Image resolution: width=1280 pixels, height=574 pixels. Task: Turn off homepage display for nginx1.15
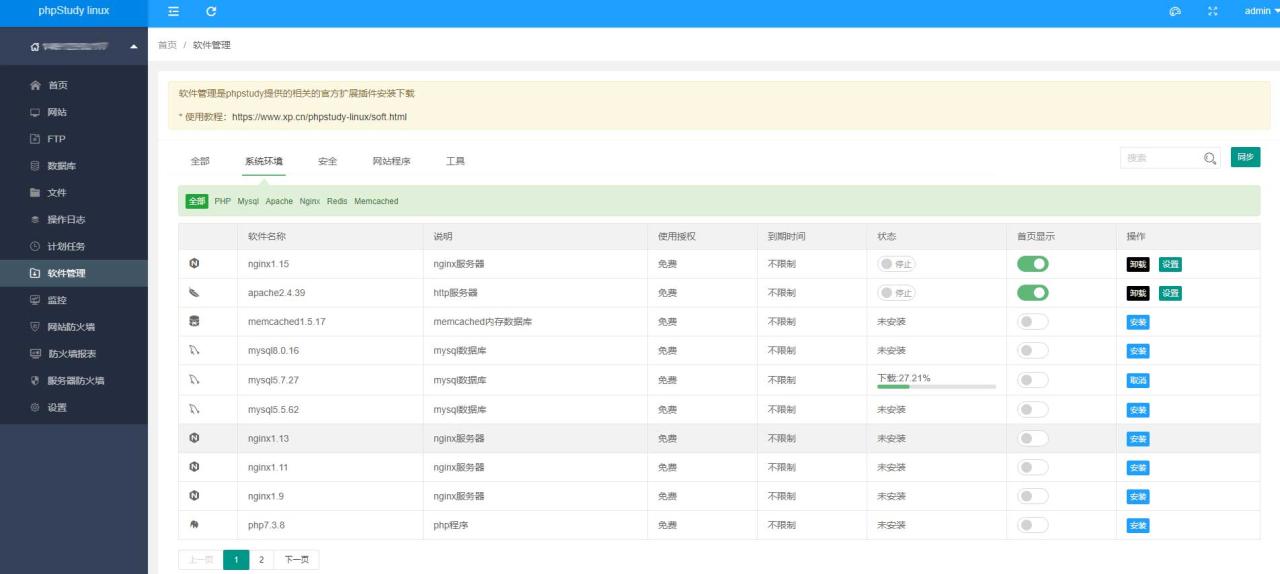tap(1033, 264)
